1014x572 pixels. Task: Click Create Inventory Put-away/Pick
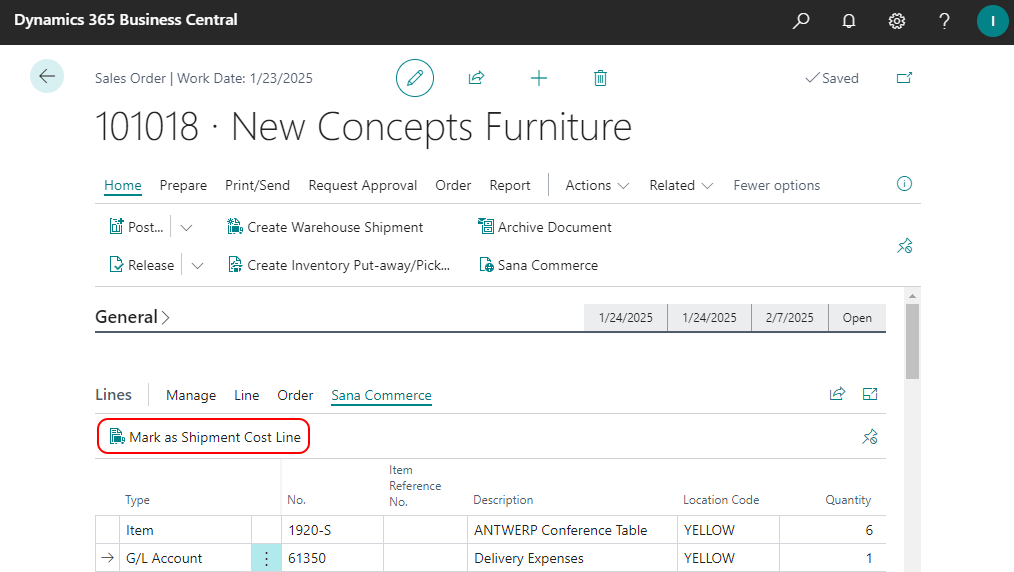pyautogui.click(x=339, y=265)
